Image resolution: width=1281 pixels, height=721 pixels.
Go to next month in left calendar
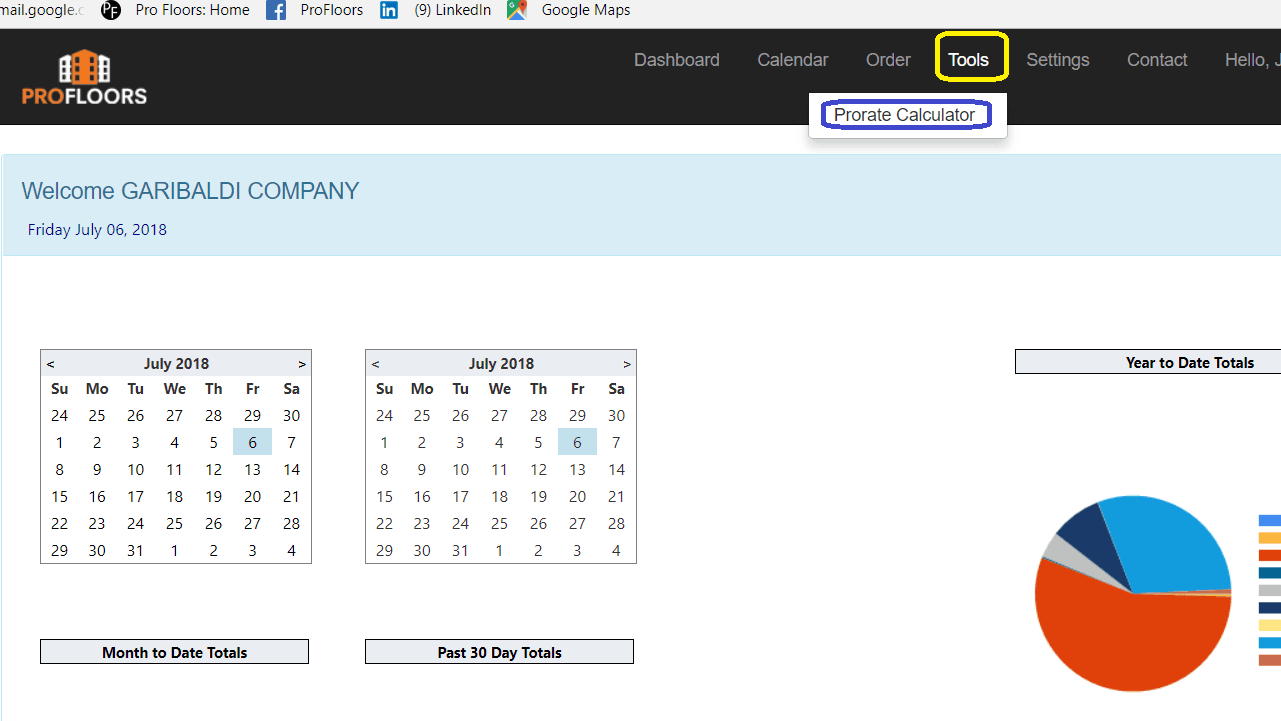tap(302, 364)
